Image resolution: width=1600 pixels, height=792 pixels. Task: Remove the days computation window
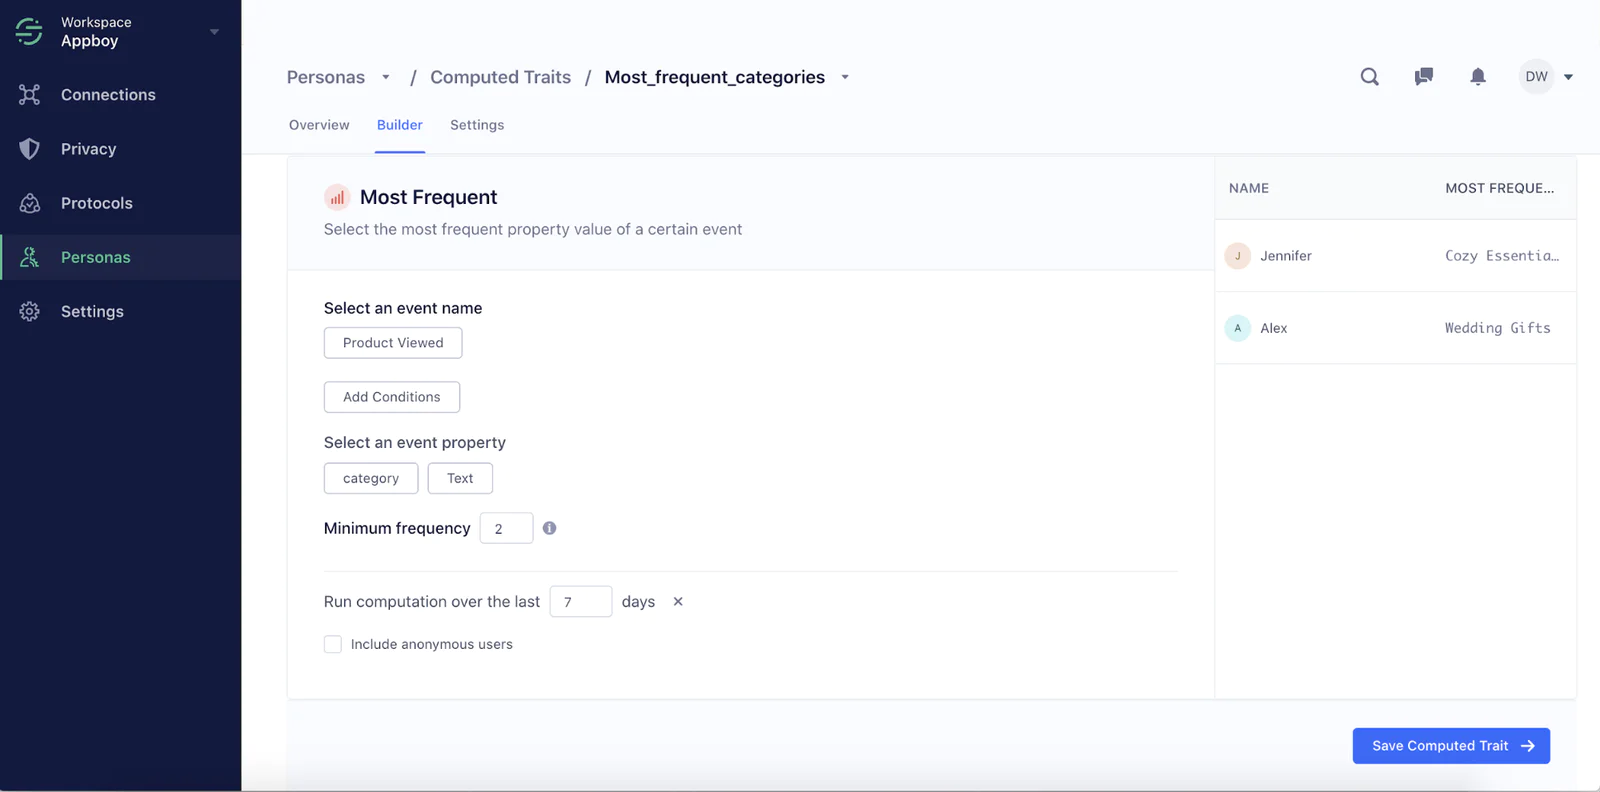(678, 601)
